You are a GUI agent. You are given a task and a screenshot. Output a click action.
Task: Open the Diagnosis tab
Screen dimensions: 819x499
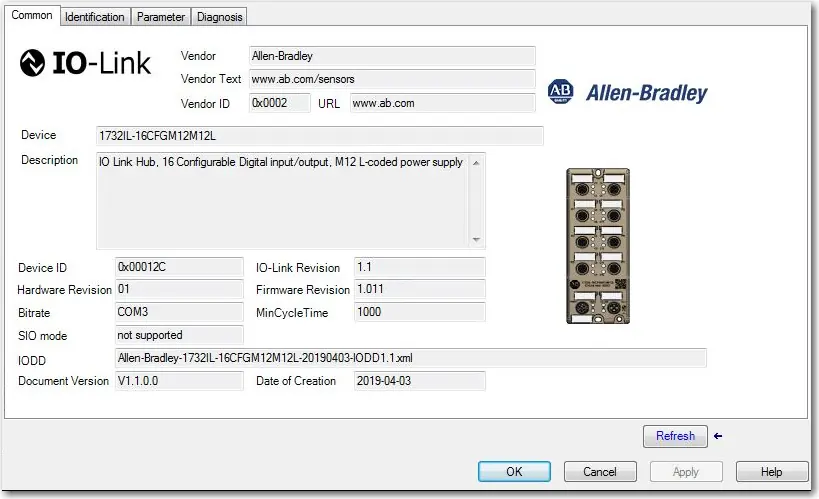[219, 17]
